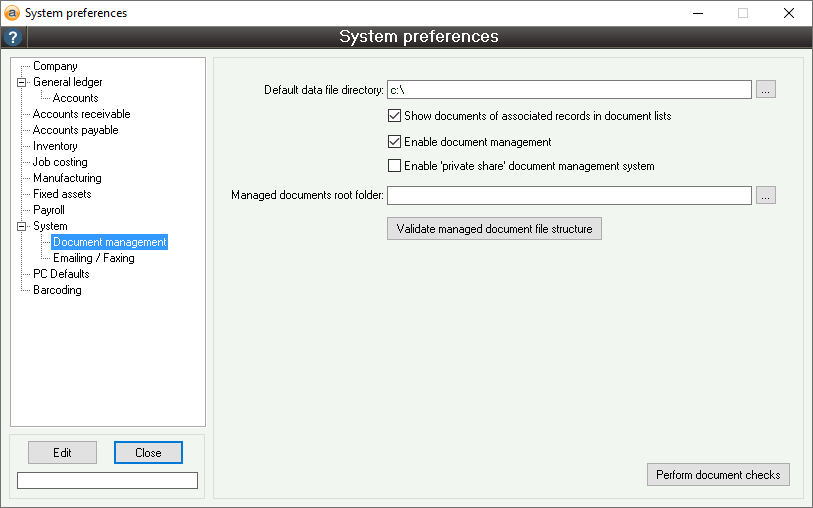
Task: Click the app icon in title bar
Action: point(12,13)
